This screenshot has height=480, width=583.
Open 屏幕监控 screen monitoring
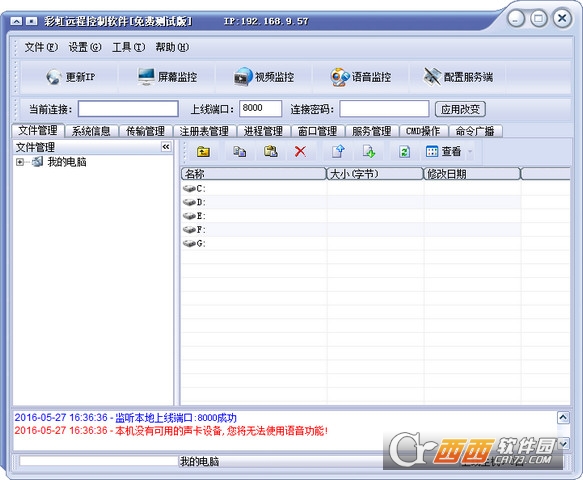[167, 77]
